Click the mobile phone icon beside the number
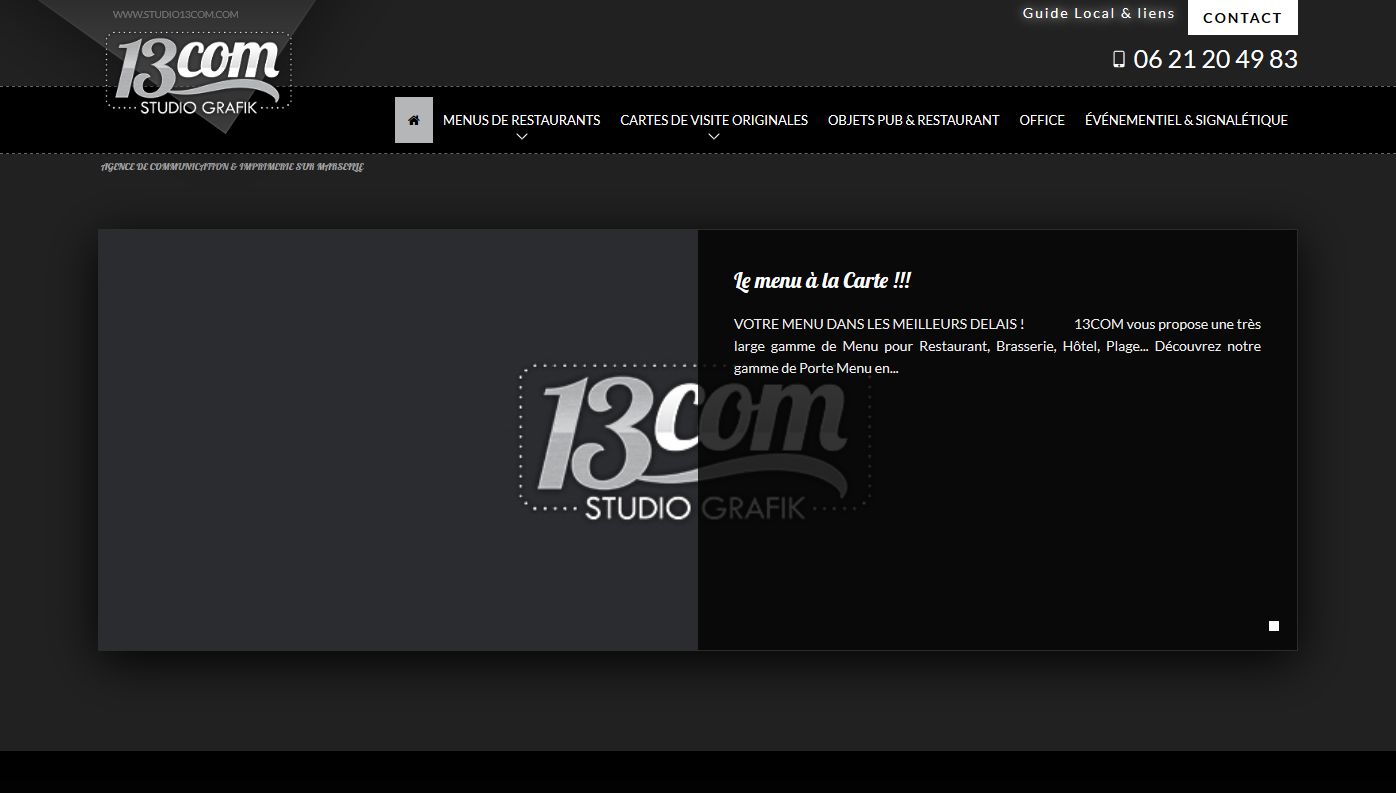1396x793 pixels. pos(1118,60)
